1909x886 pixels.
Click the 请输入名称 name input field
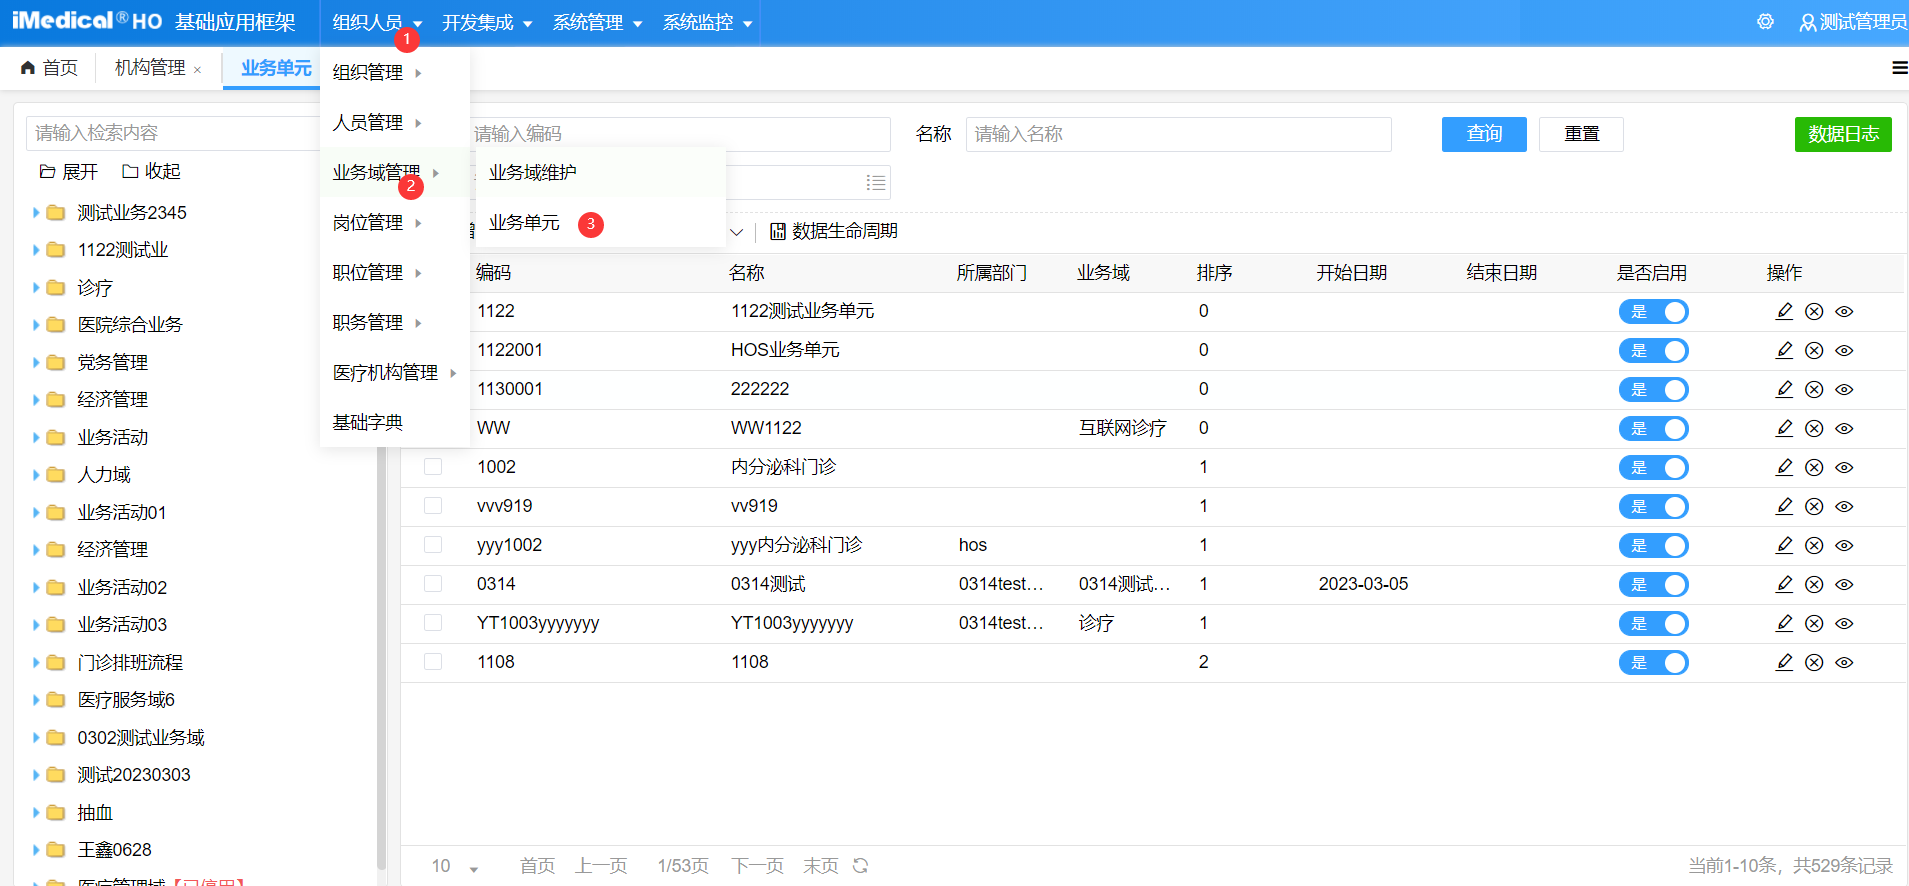click(x=1178, y=134)
